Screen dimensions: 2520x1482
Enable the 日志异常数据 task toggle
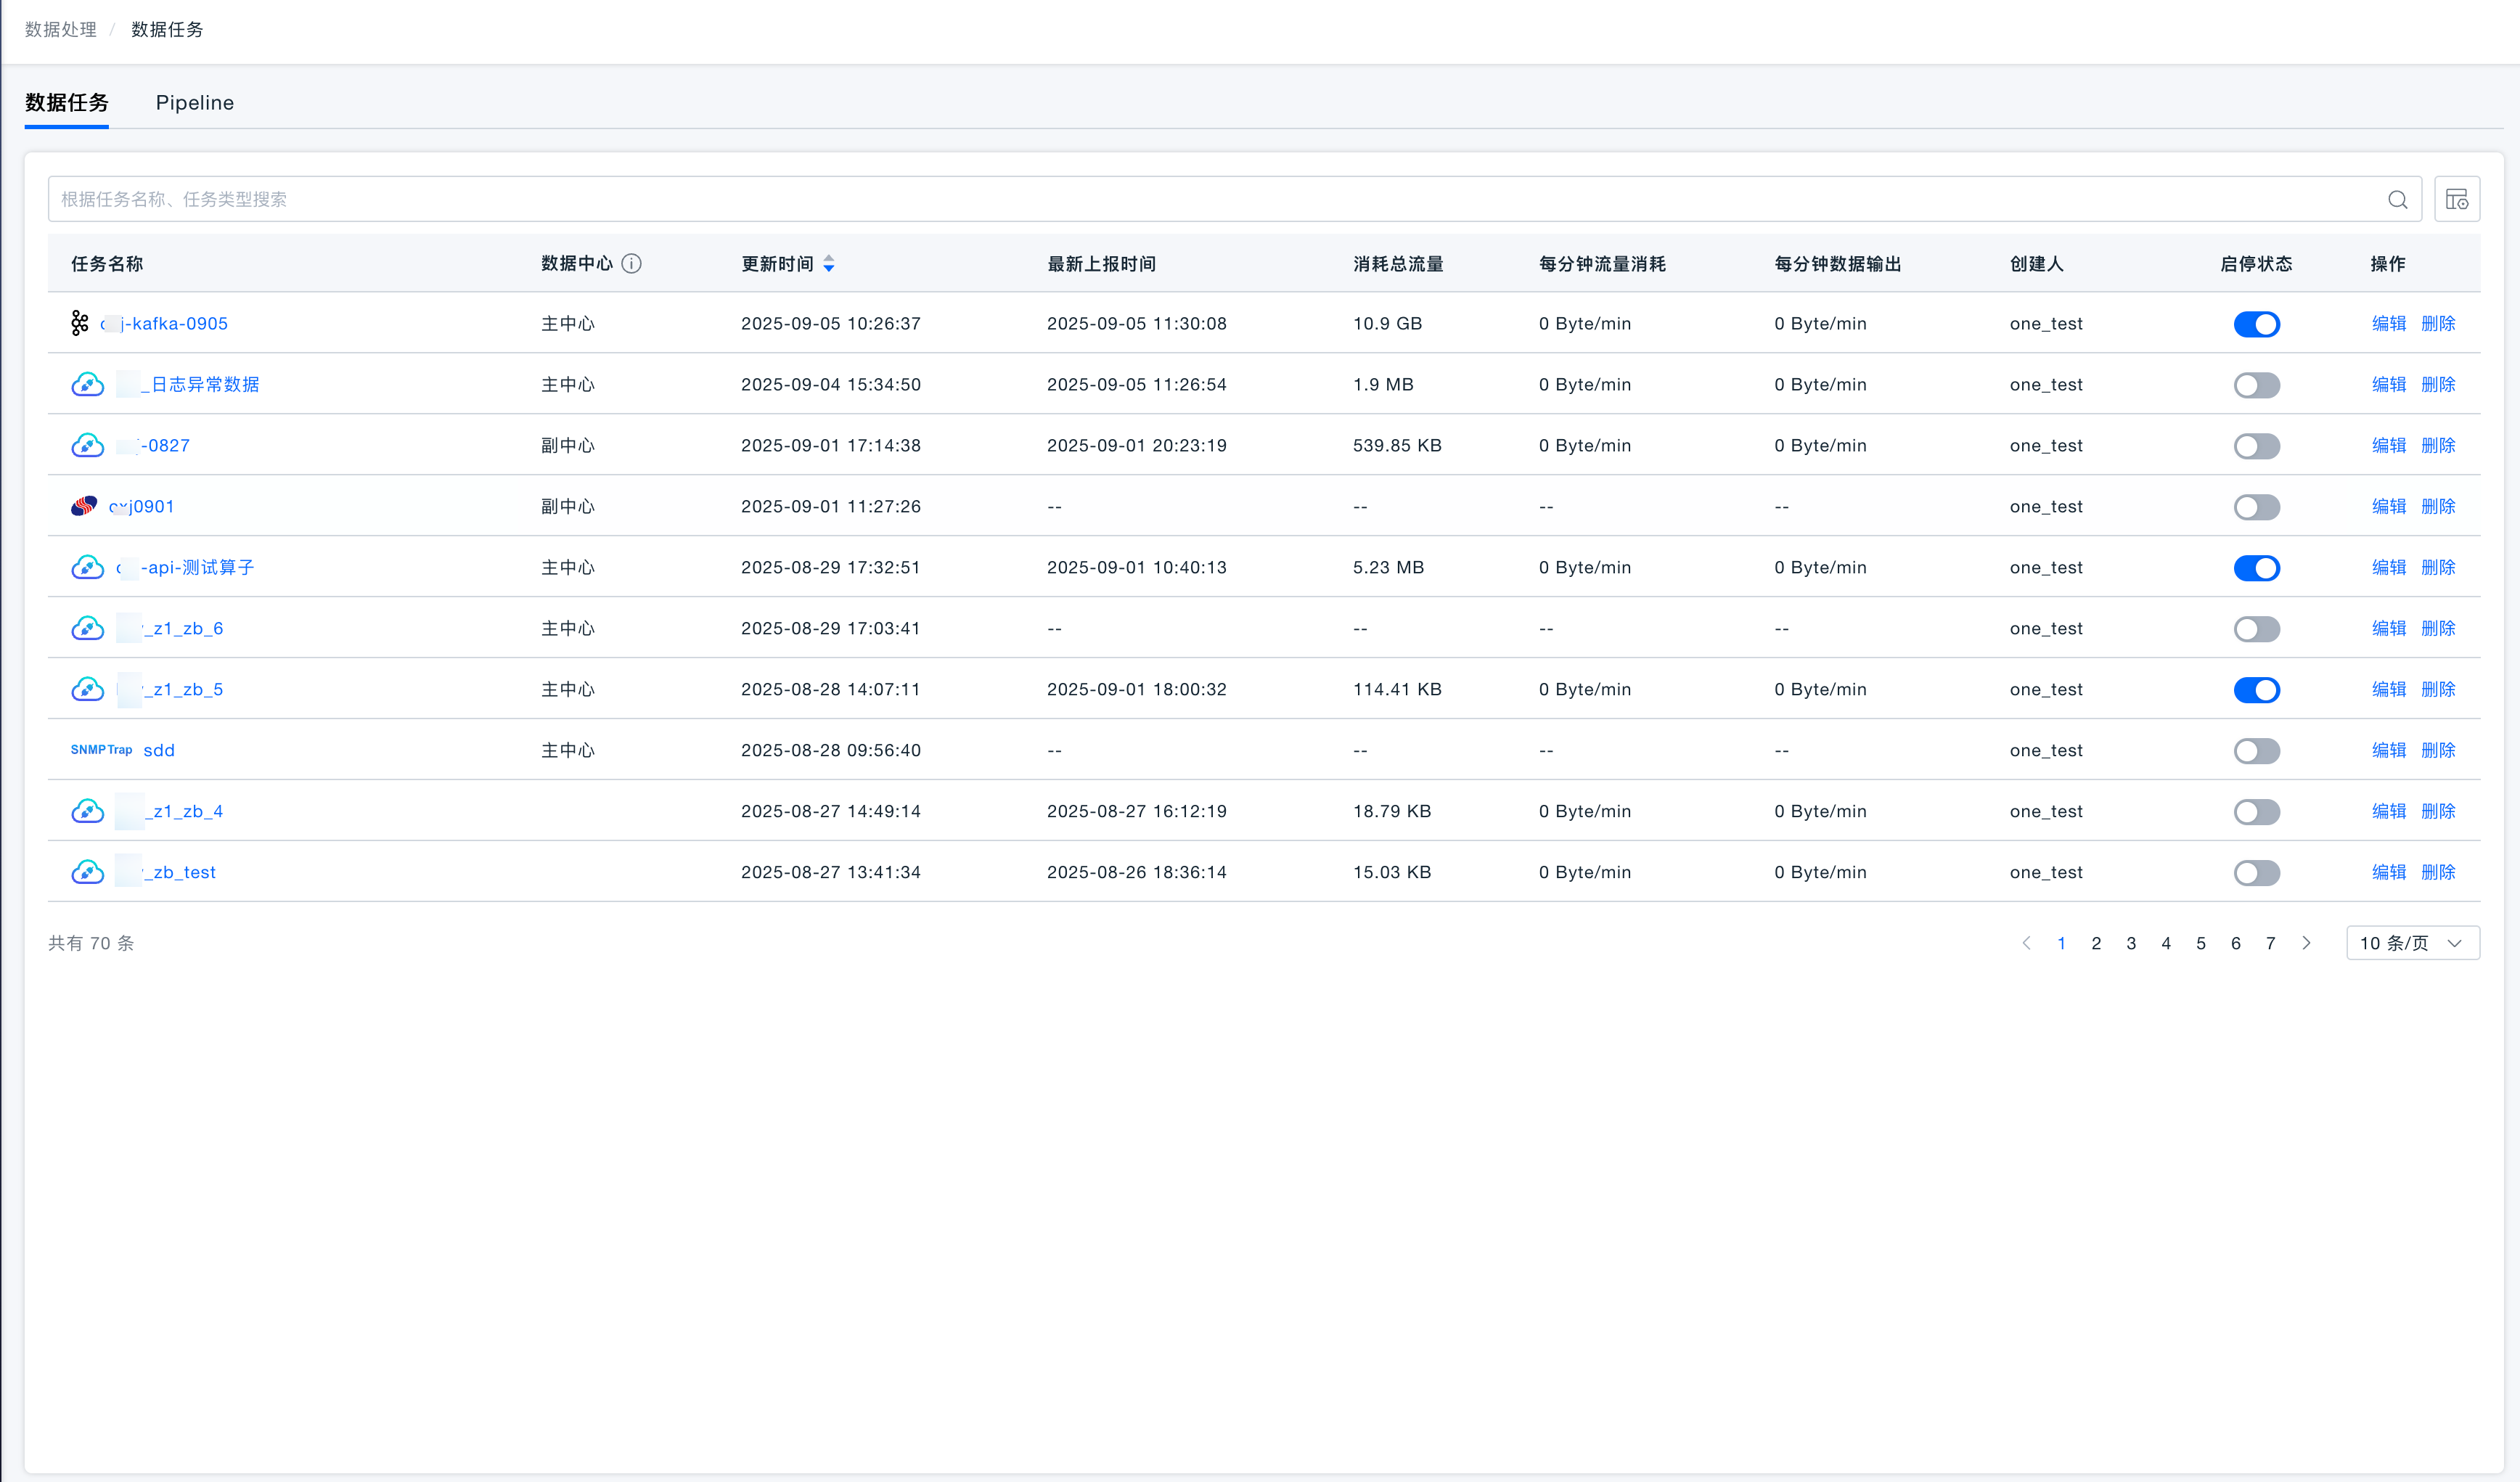(x=2256, y=385)
